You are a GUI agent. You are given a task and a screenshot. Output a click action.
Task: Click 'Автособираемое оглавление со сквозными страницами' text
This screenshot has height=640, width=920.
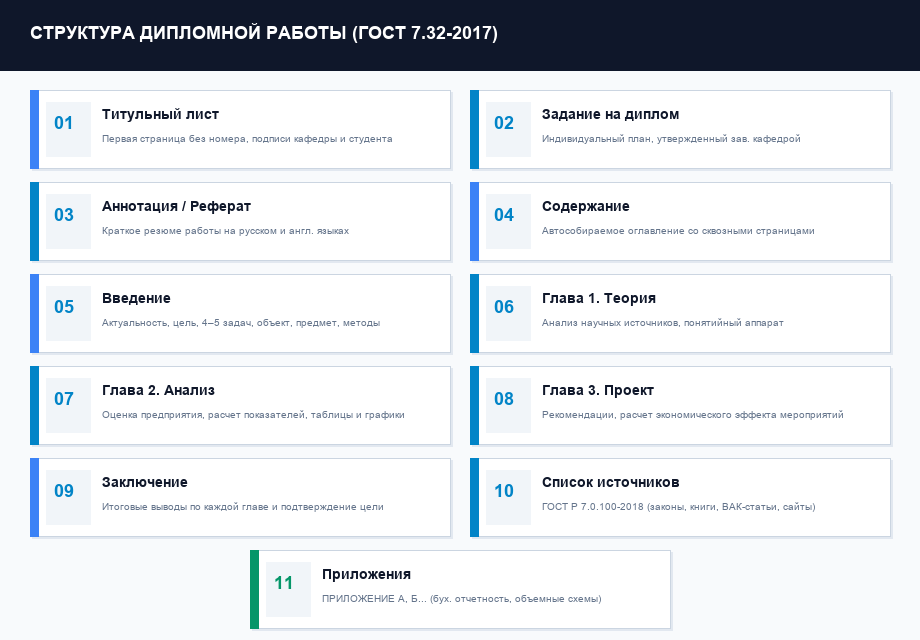click(x=678, y=231)
